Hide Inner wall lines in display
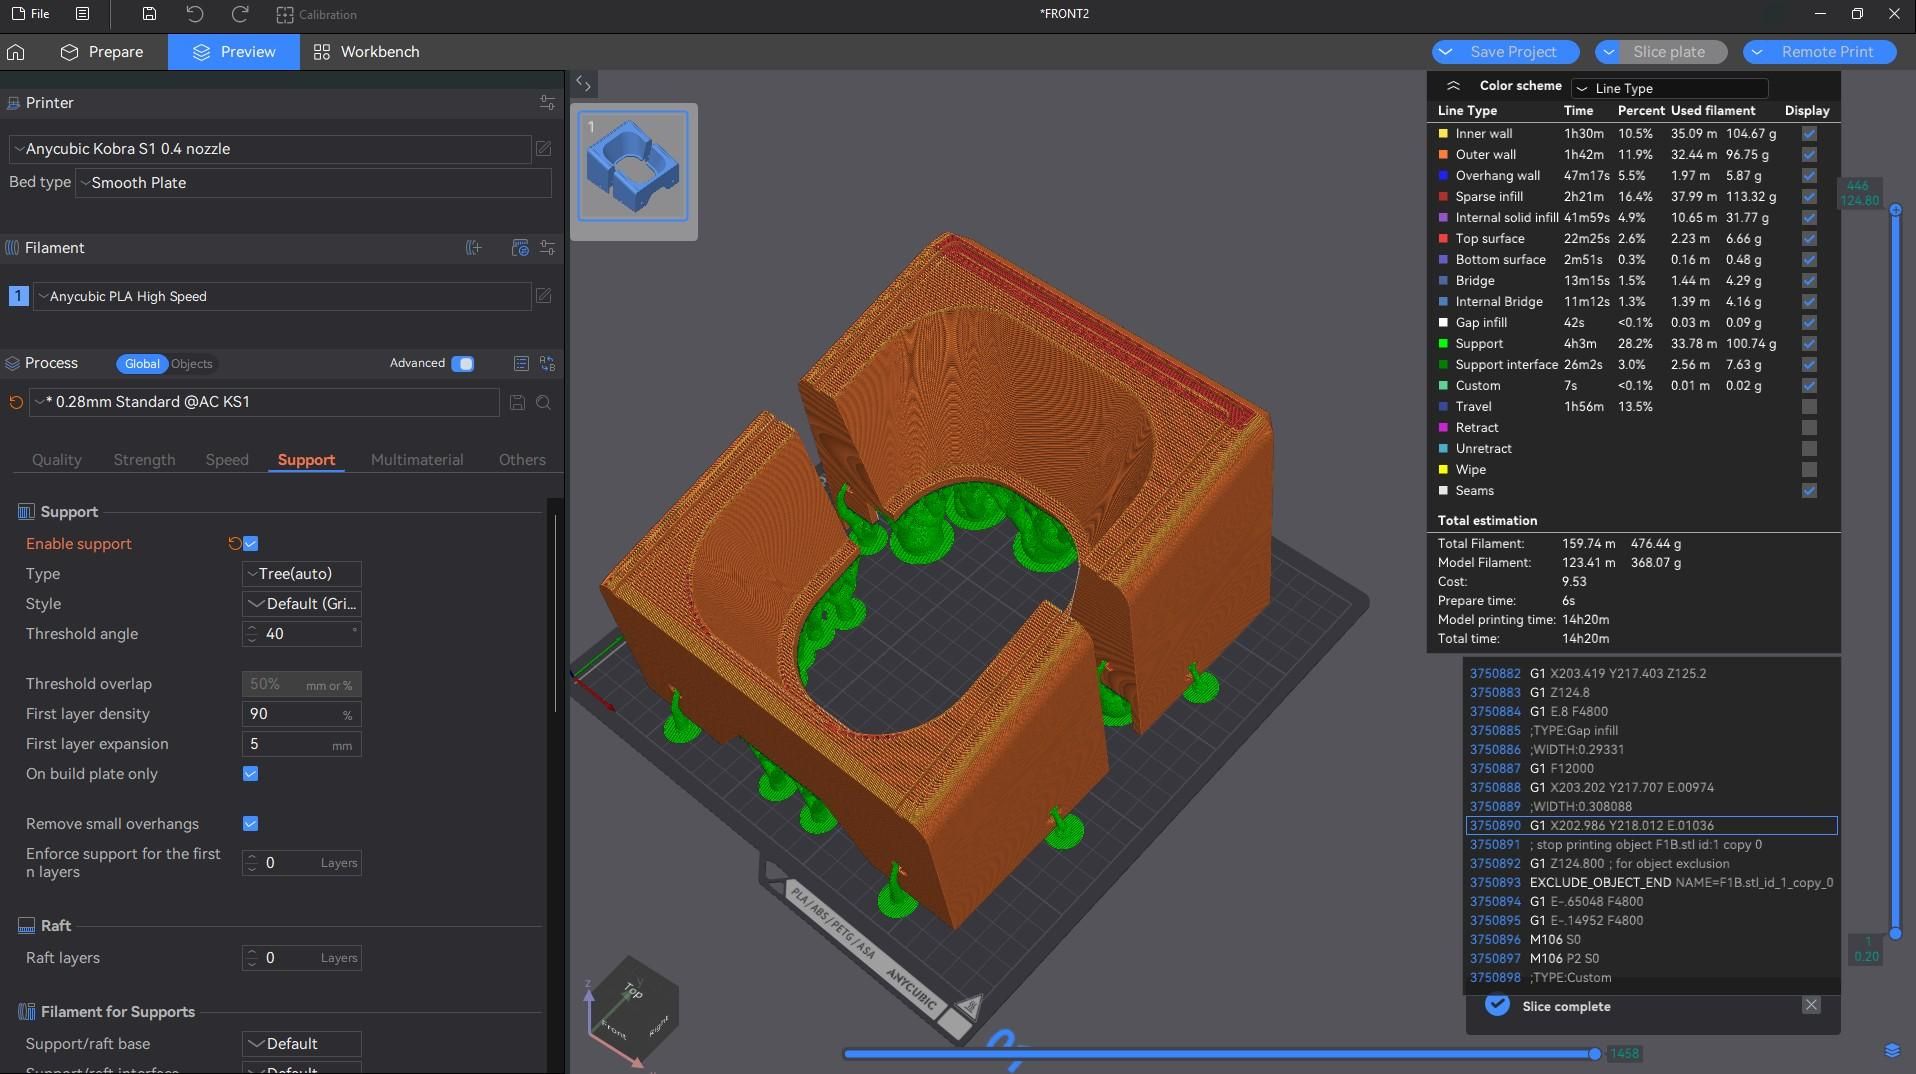Image resolution: width=1916 pixels, height=1074 pixels. coord(1809,134)
